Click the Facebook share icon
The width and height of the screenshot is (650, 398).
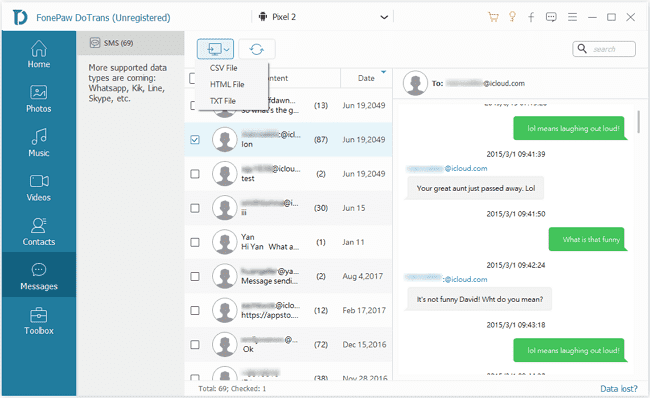pyautogui.click(x=531, y=17)
